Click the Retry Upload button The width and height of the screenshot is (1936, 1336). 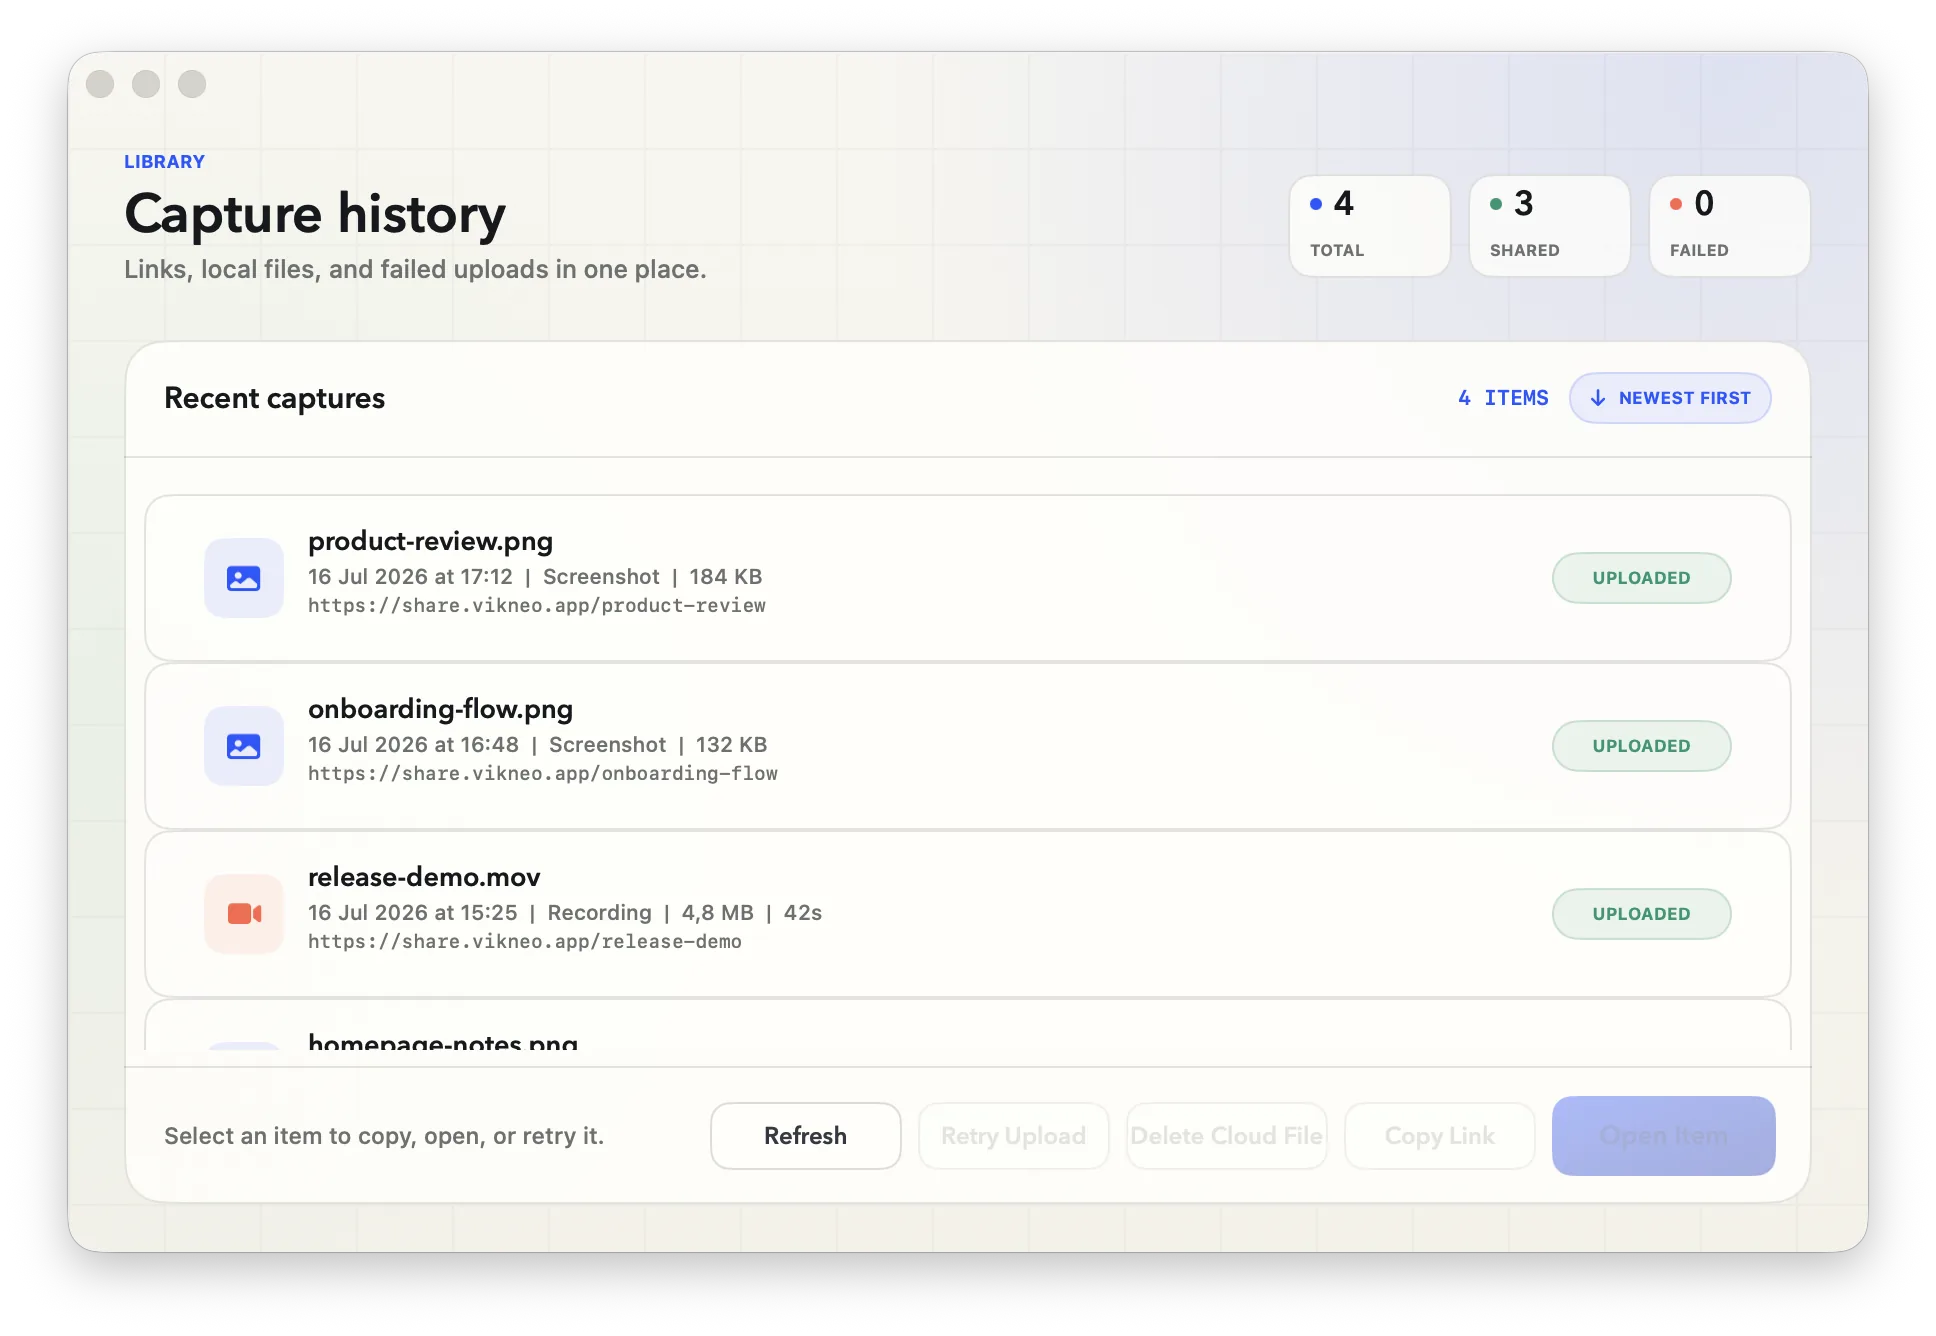1013,1136
